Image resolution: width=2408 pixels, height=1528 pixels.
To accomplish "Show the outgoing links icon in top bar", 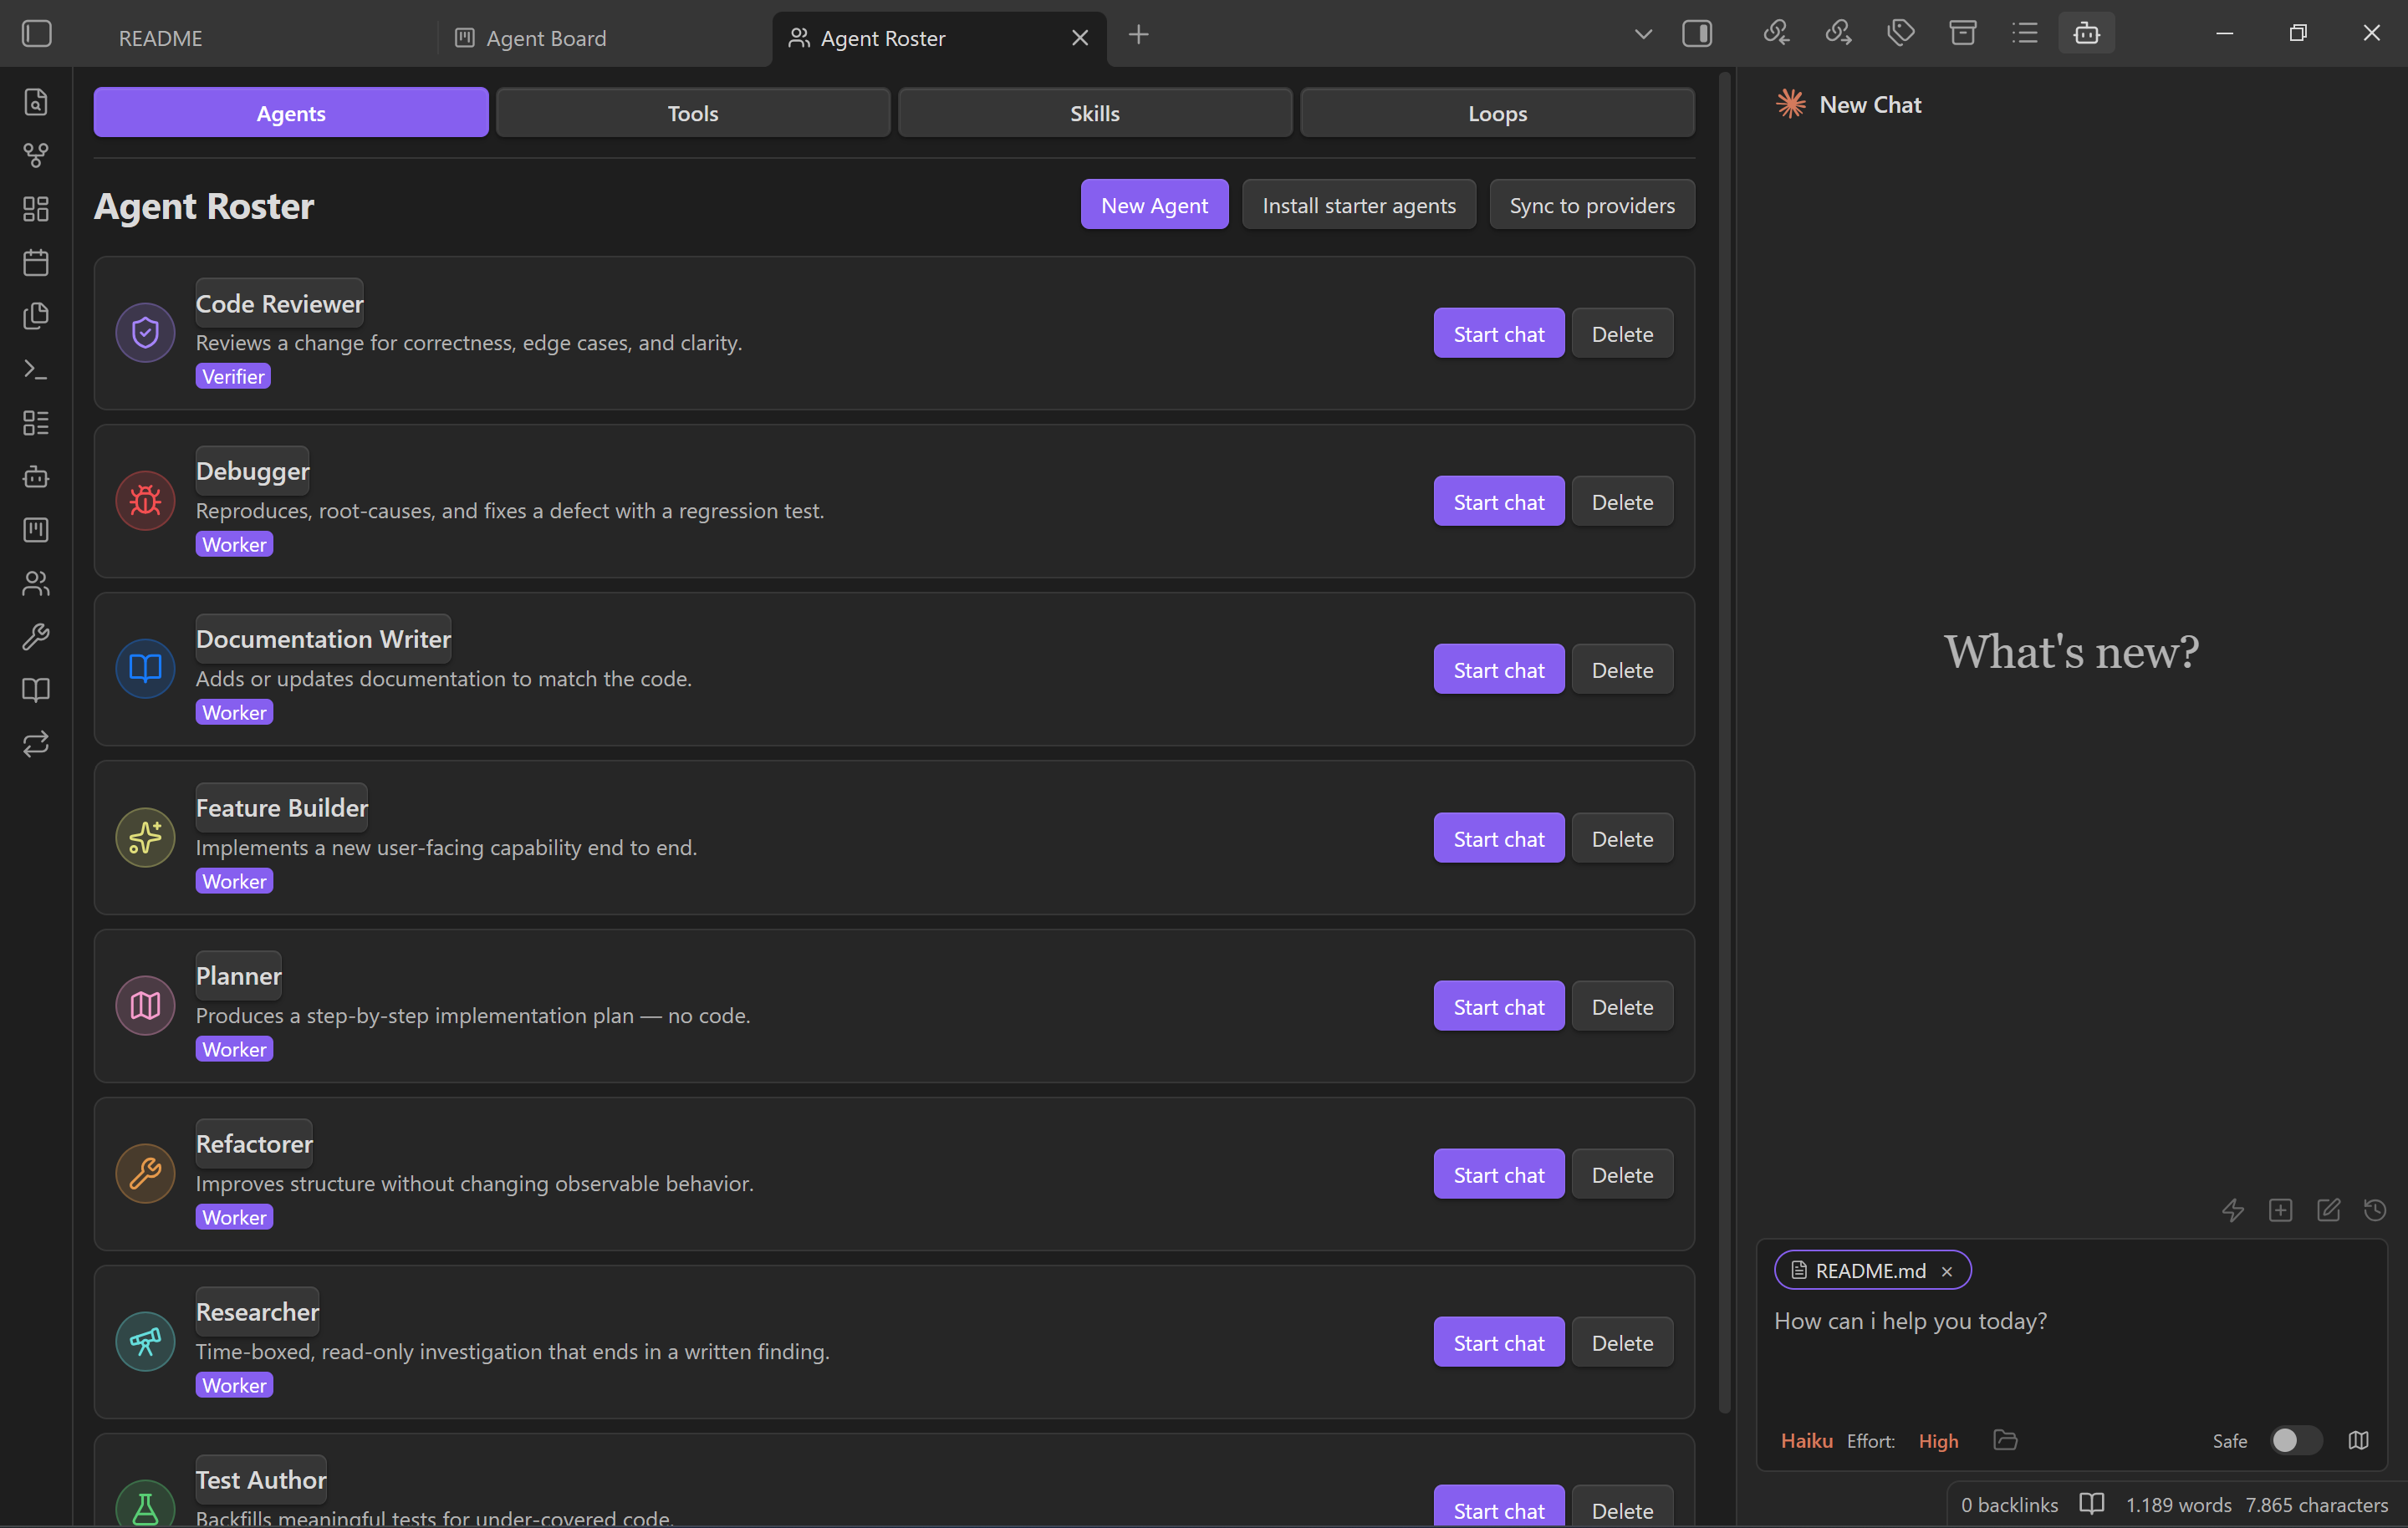I will point(1838,33).
